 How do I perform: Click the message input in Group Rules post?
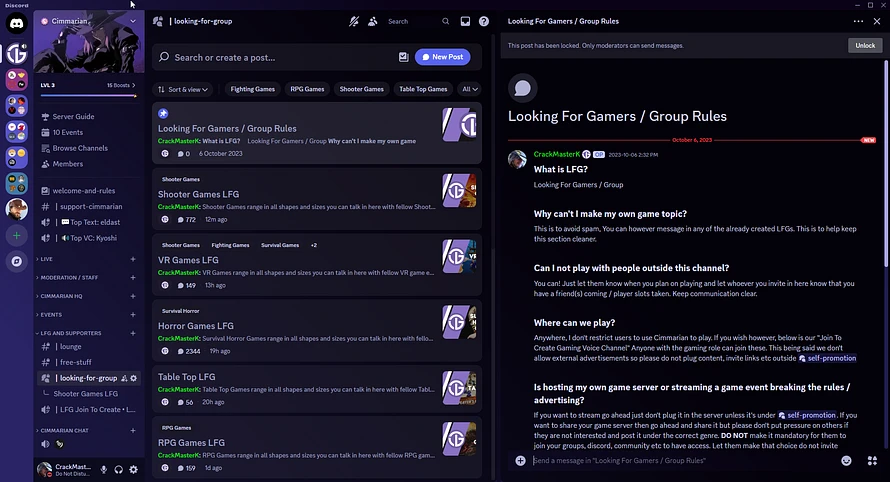pyautogui.click(x=684, y=460)
